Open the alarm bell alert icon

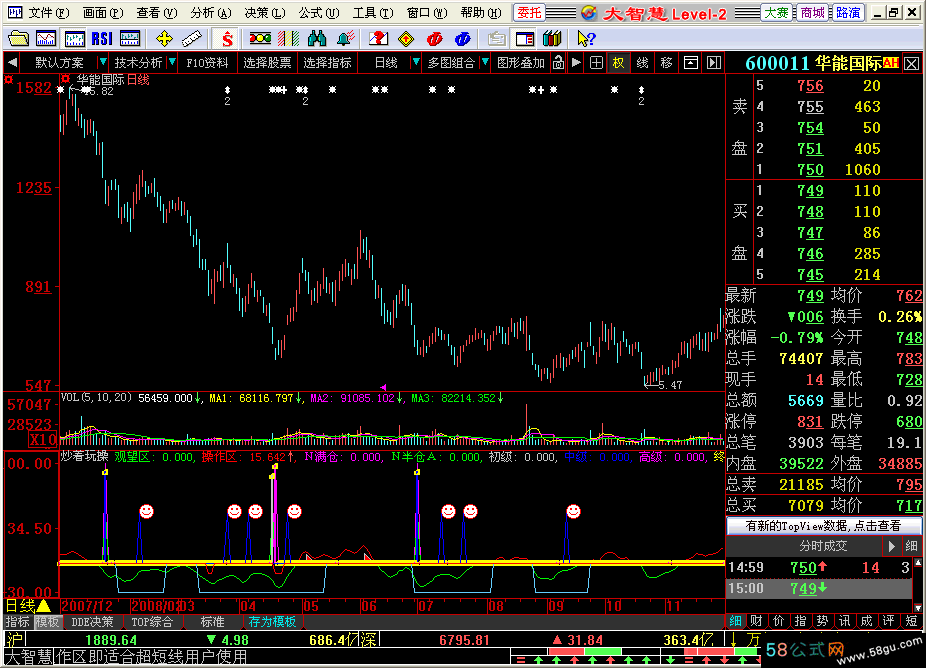tap(345, 39)
